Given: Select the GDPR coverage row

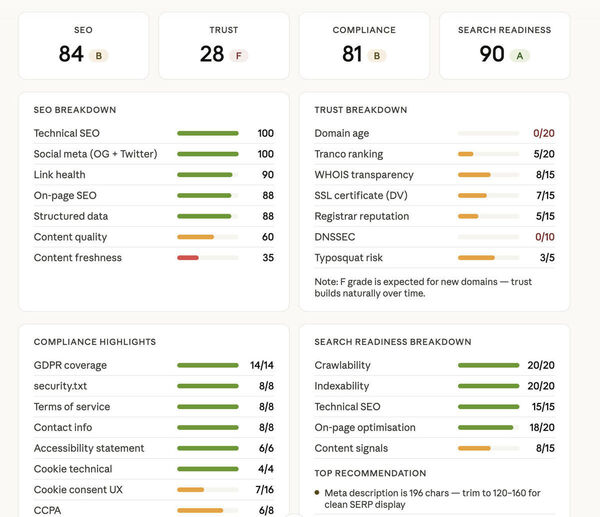Looking at the screenshot, I should pos(154,365).
